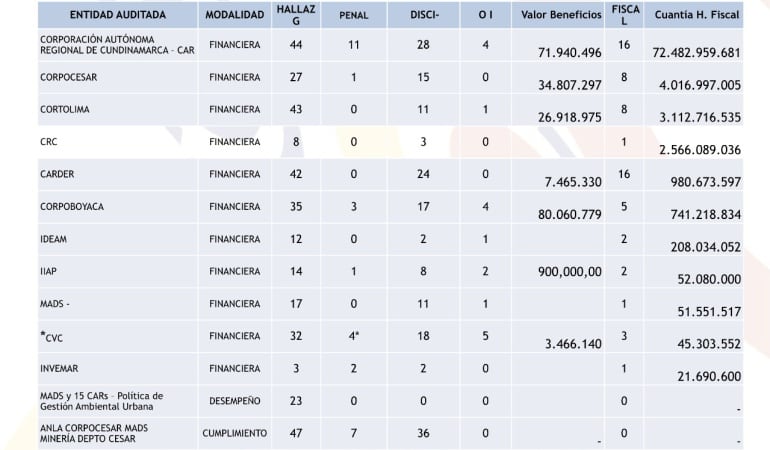
Task: Select the CORPOCESAR entity cell
Action: [69, 76]
